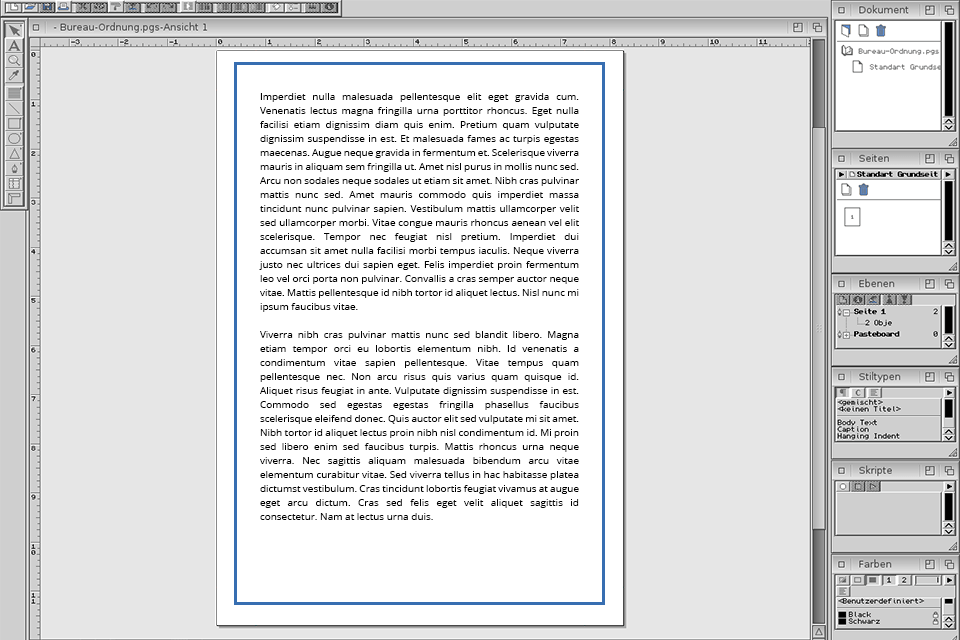
Task: Open Seiten panel right arrow menu
Action: (948, 175)
